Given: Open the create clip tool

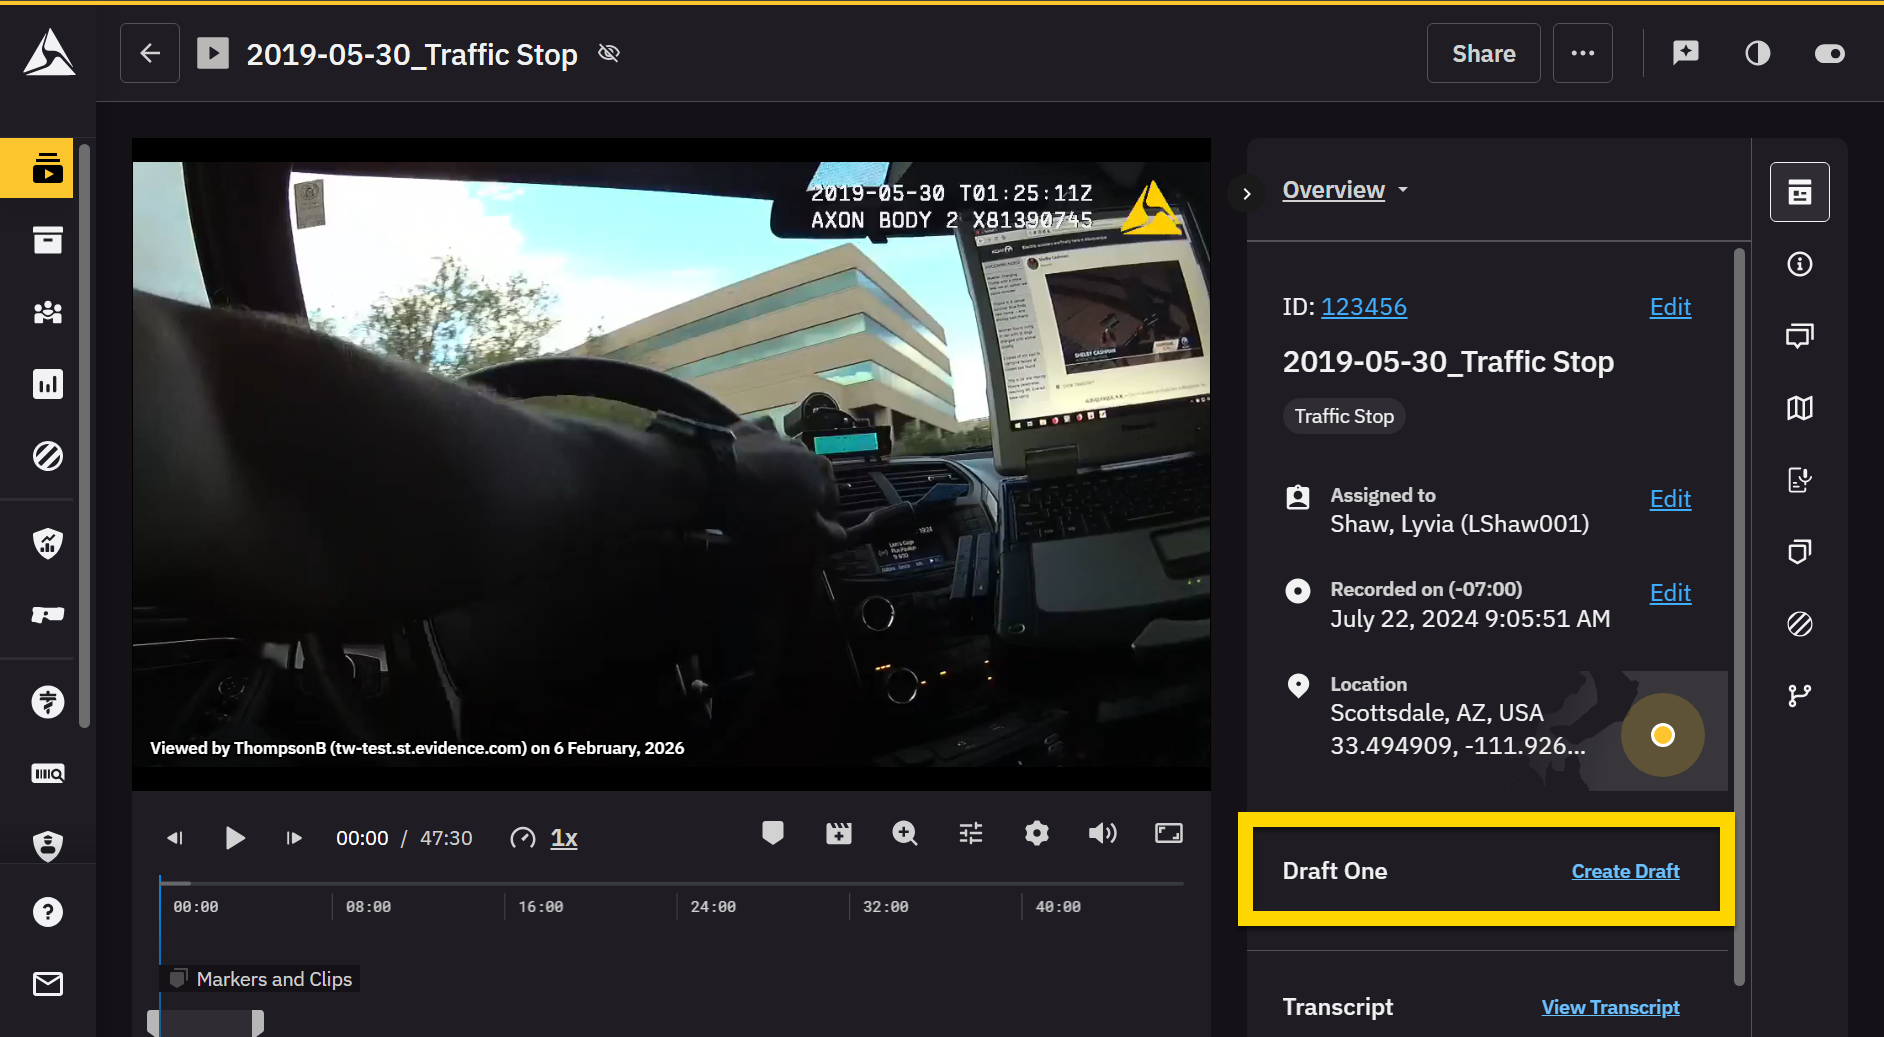Looking at the screenshot, I should pos(838,833).
